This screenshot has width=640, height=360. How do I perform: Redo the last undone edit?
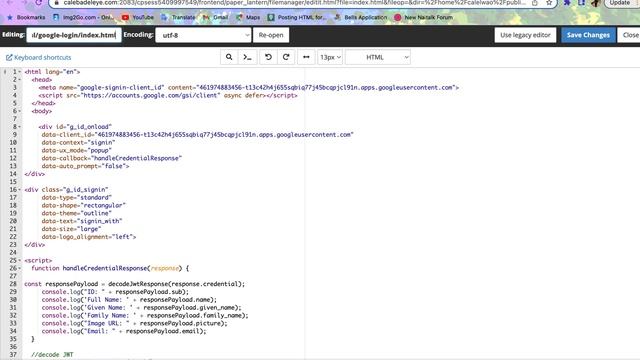[286, 57]
